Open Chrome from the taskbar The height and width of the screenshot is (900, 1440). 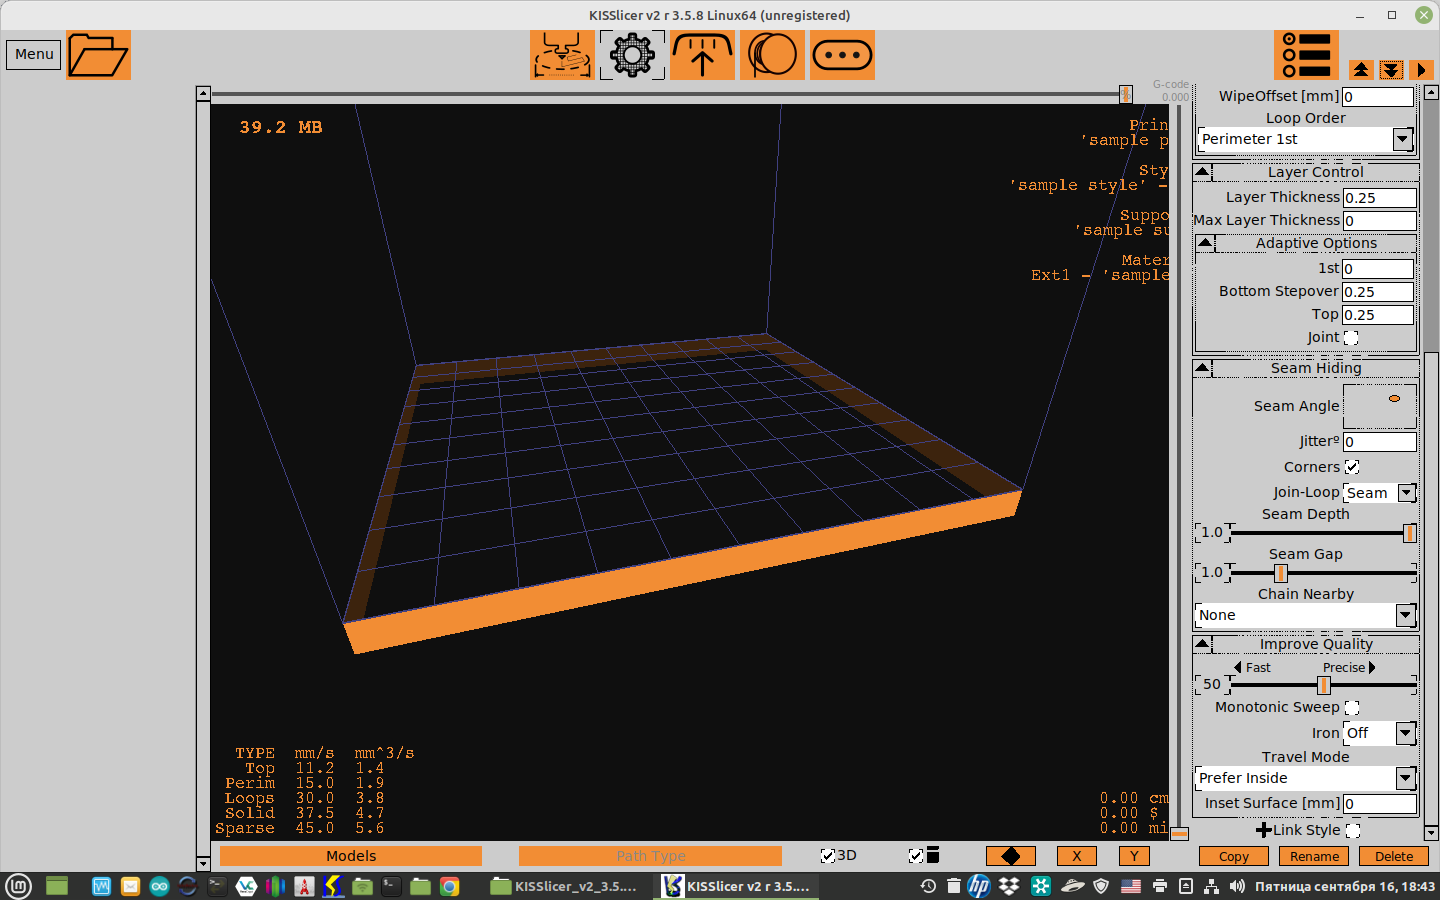pyautogui.click(x=450, y=886)
